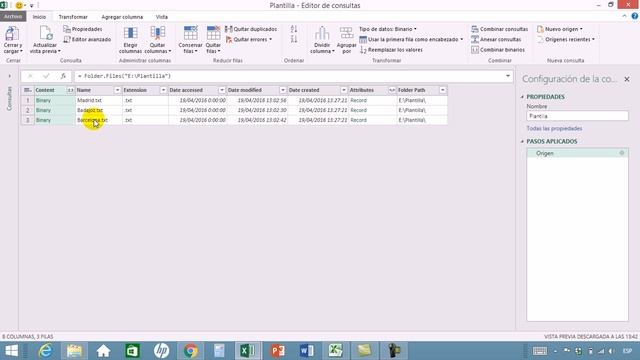Use first row as headers
The height and width of the screenshot is (360, 640).
click(x=411, y=40)
